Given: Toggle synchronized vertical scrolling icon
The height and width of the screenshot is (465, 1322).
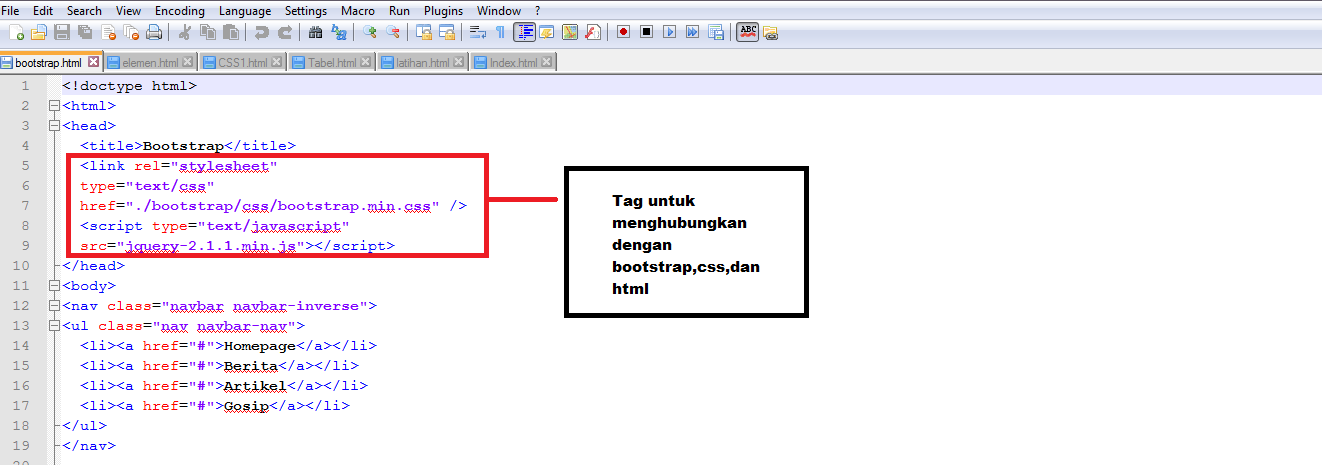Looking at the screenshot, I should click(424, 32).
